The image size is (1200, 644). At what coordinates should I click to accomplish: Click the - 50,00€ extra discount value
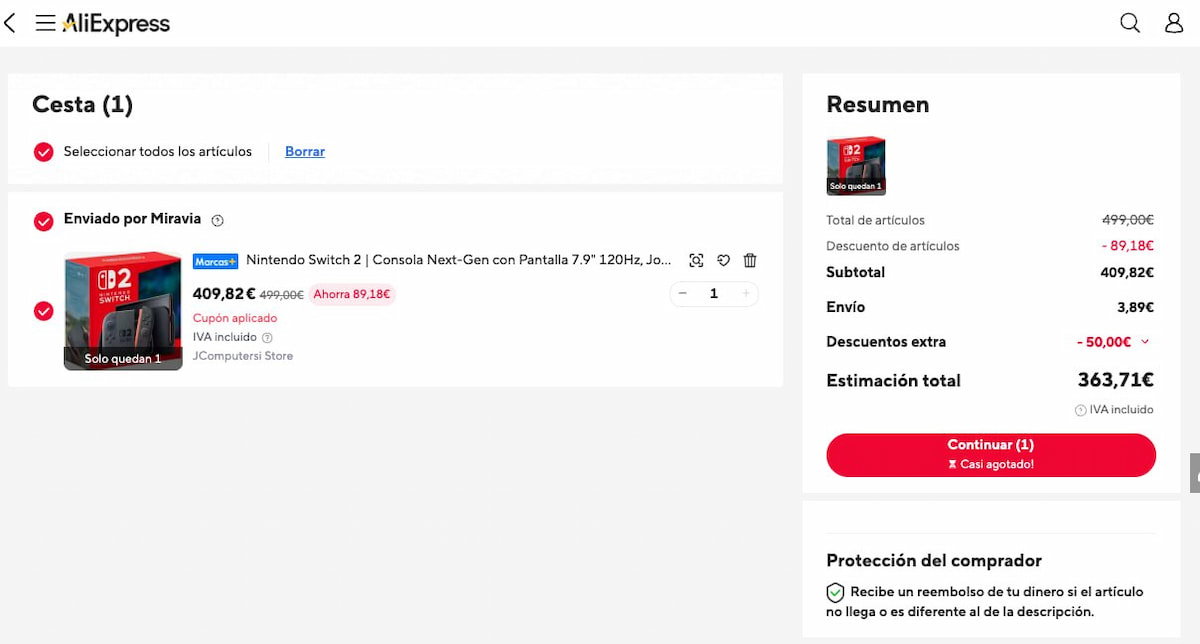pos(1104,342)
